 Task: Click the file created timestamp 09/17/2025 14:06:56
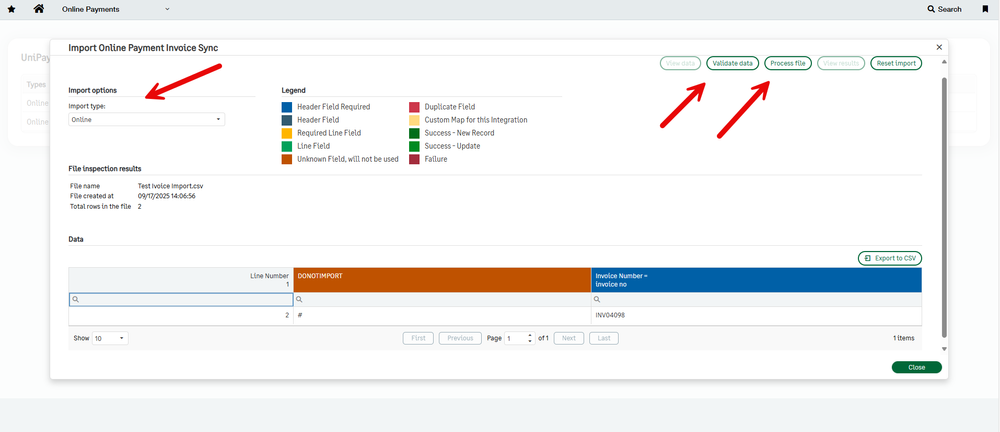[x=166, y=196]
